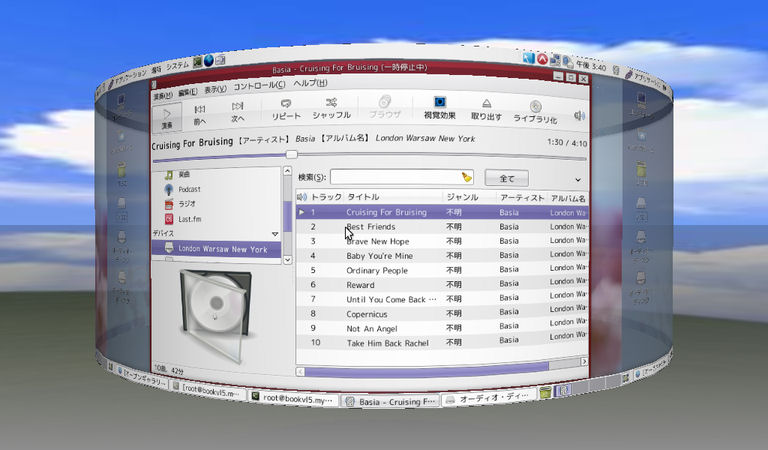Click the trash icon in bottom panel
This screenshot has width=768, height=450.
[x=545, y=392]
